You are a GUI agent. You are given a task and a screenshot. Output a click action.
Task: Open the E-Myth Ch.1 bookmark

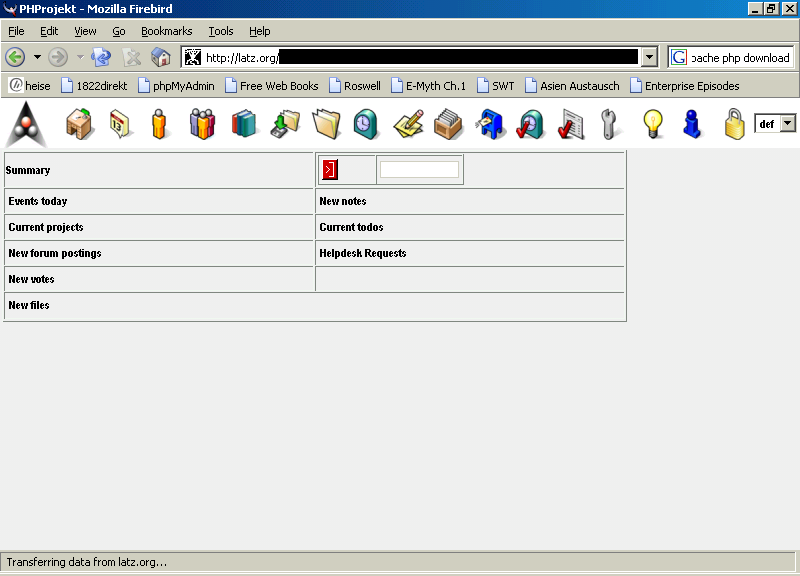429,86
